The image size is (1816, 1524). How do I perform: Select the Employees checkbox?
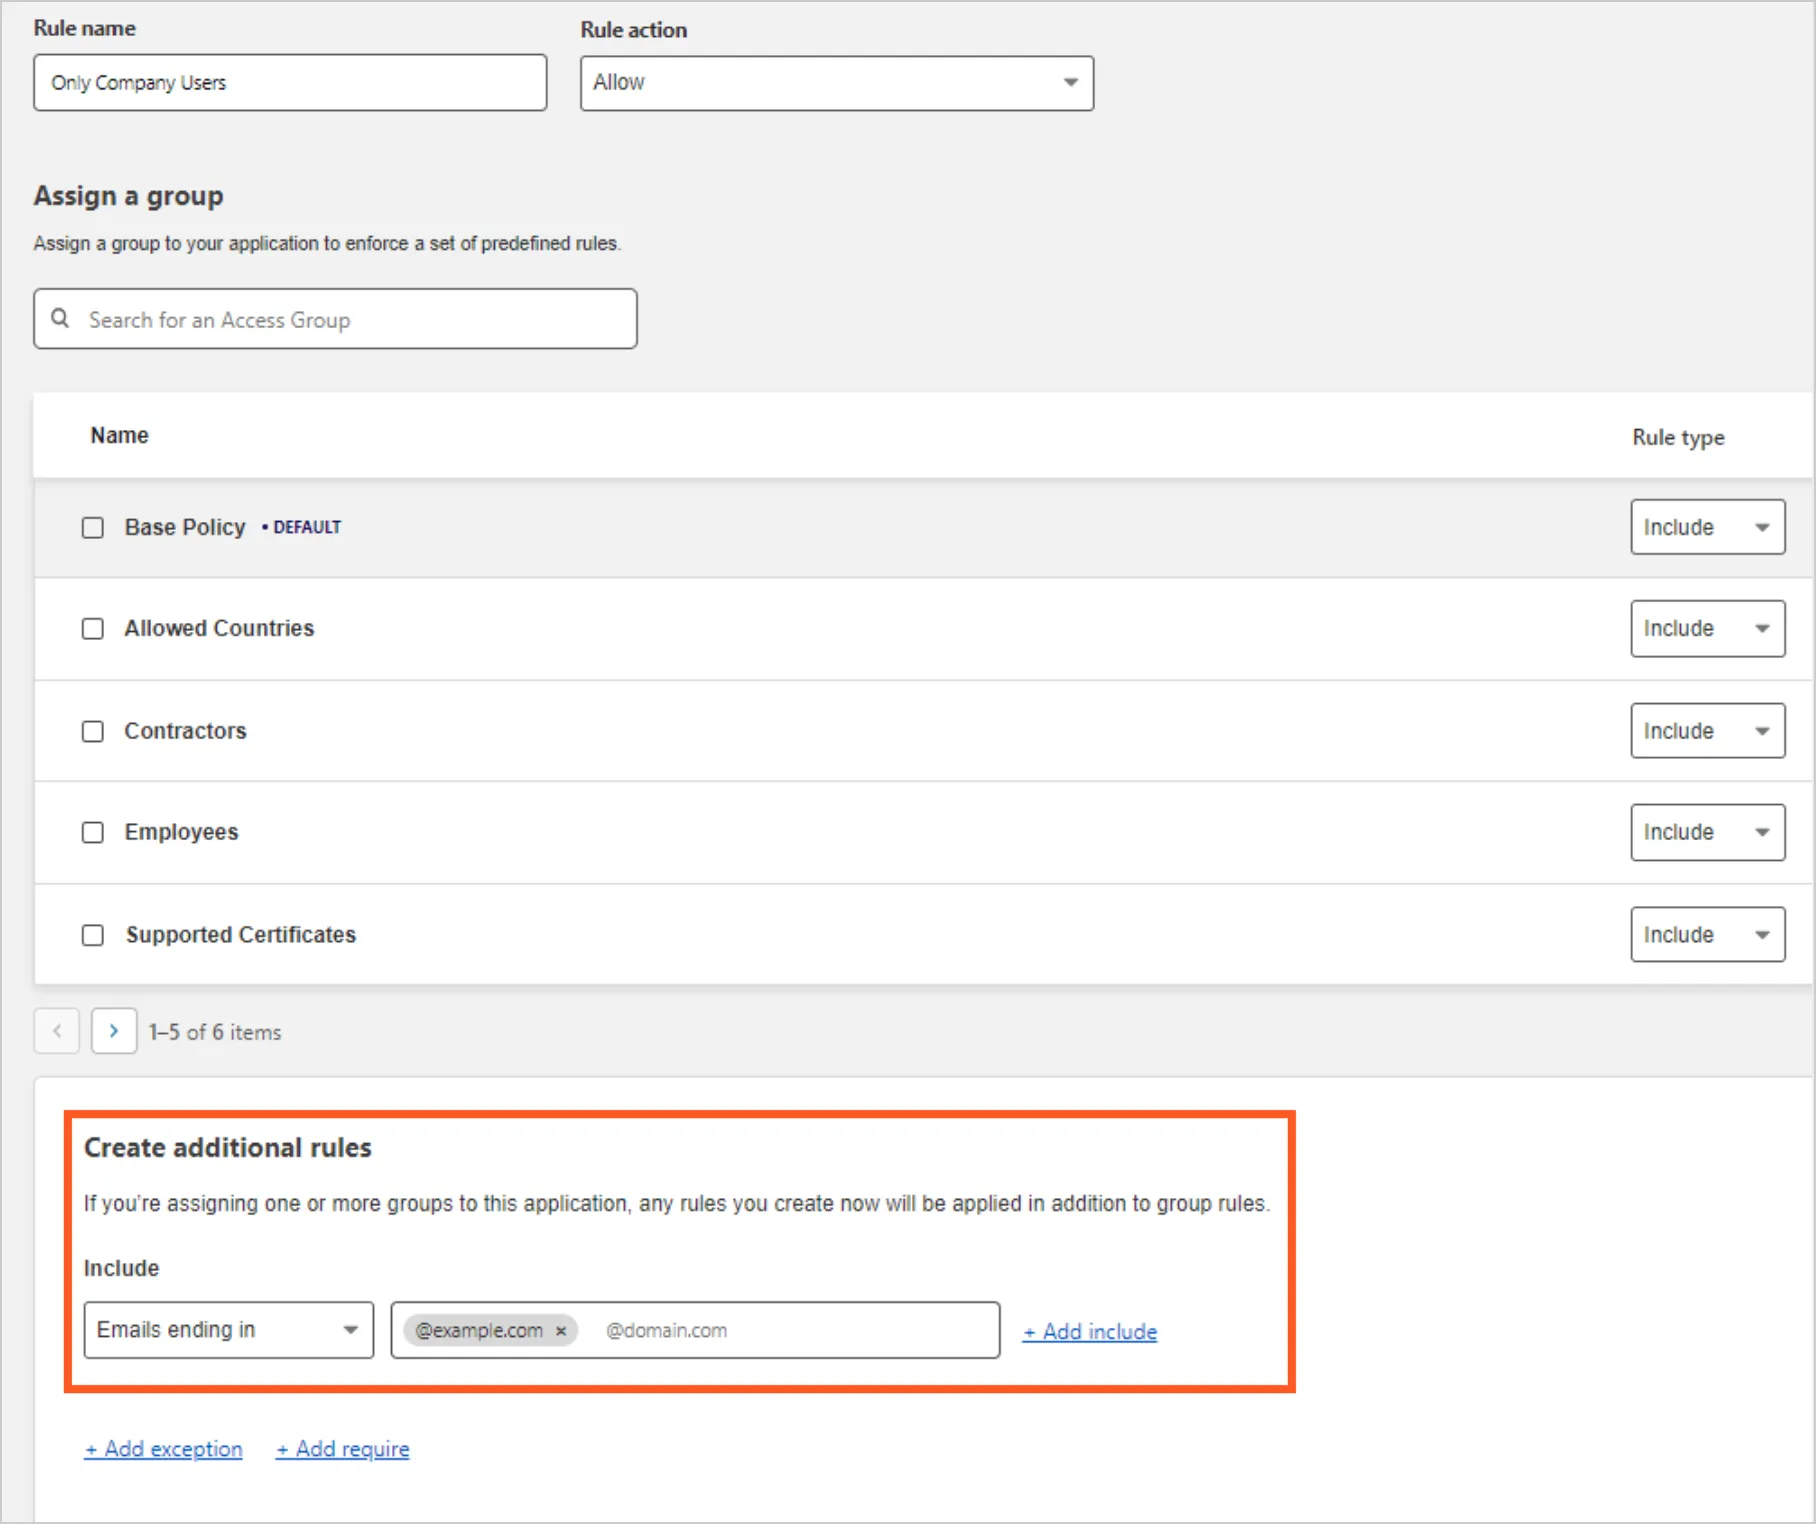coord(92,832)
